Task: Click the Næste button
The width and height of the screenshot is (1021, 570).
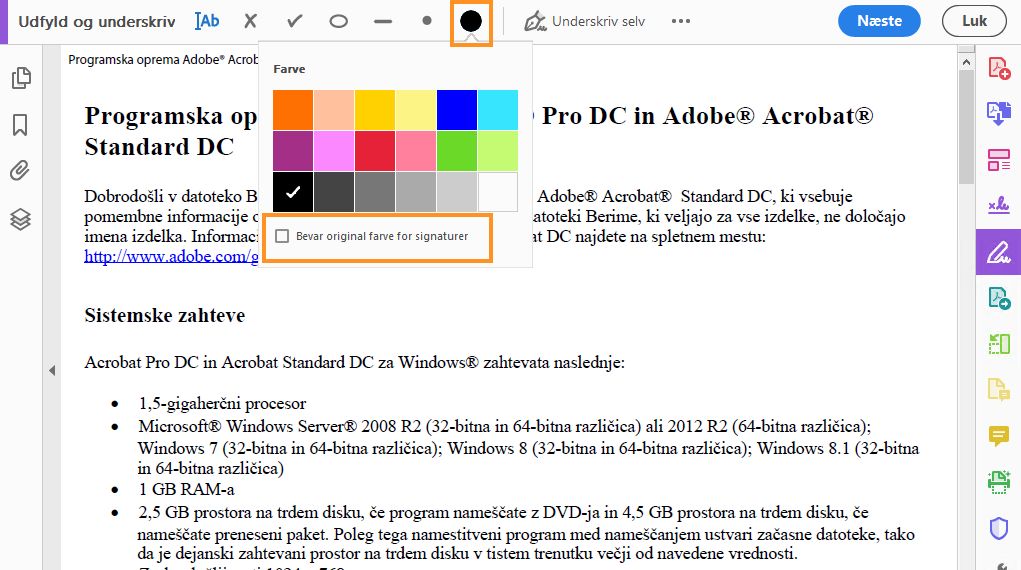Action: coord(879,21)
